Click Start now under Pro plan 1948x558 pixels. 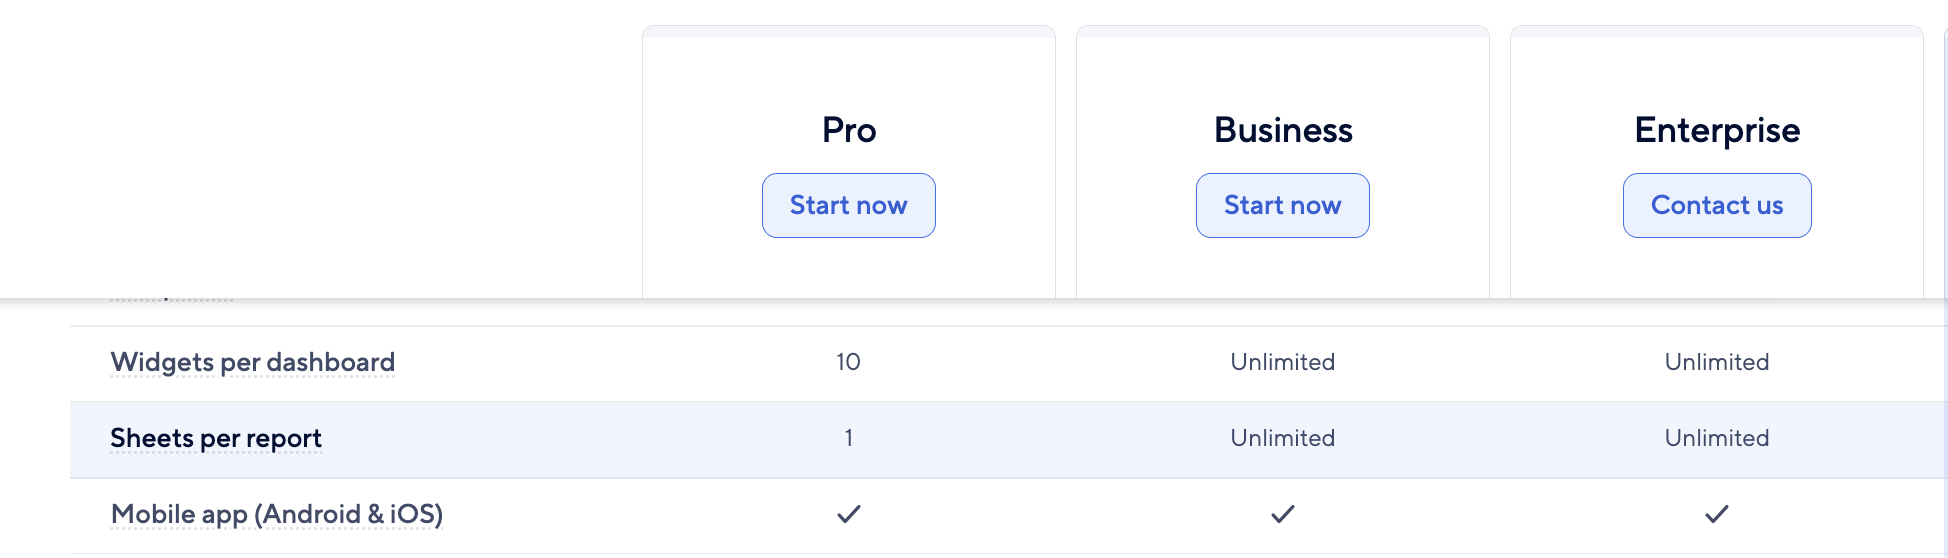(848, 205)
